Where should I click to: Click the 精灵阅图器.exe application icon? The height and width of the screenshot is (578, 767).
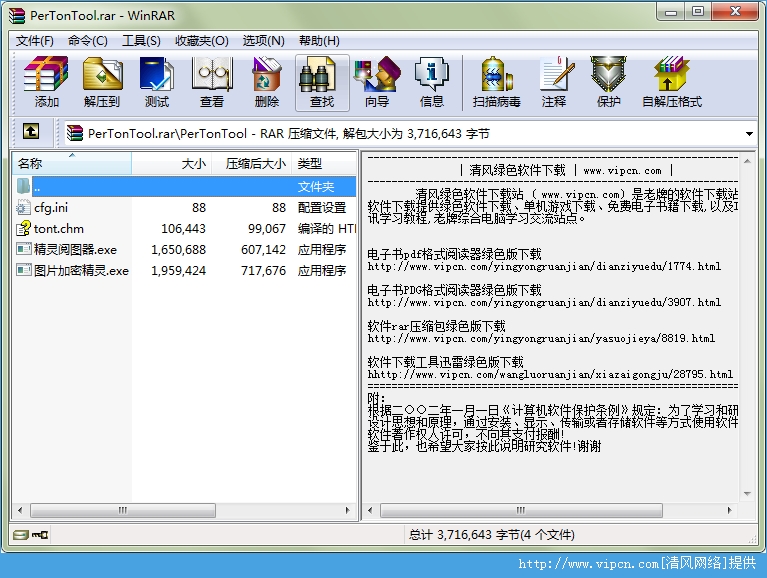click(x=23, y=249)
